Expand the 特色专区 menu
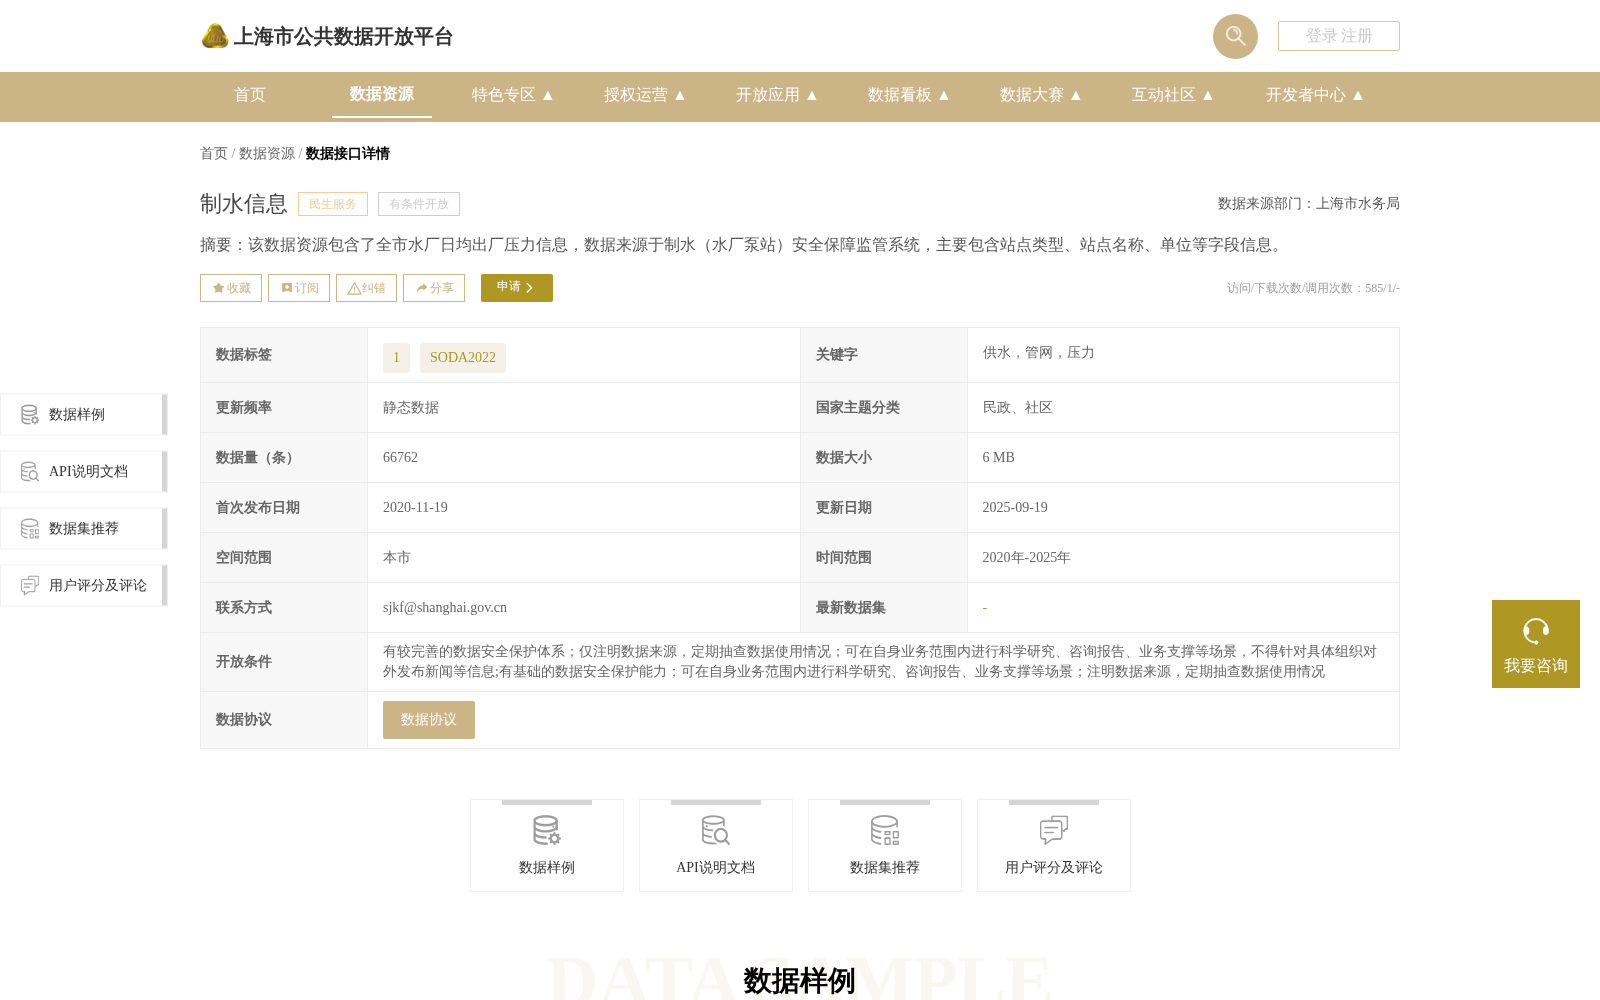 click(x=513, y=95)
